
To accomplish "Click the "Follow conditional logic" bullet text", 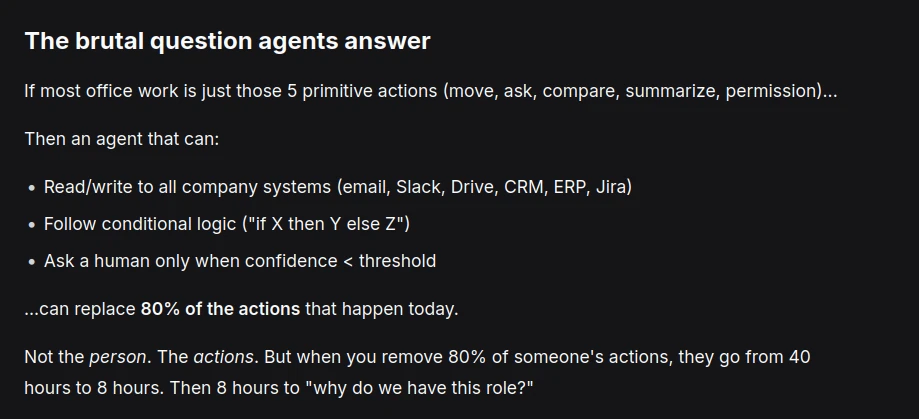I will (226, 224).
